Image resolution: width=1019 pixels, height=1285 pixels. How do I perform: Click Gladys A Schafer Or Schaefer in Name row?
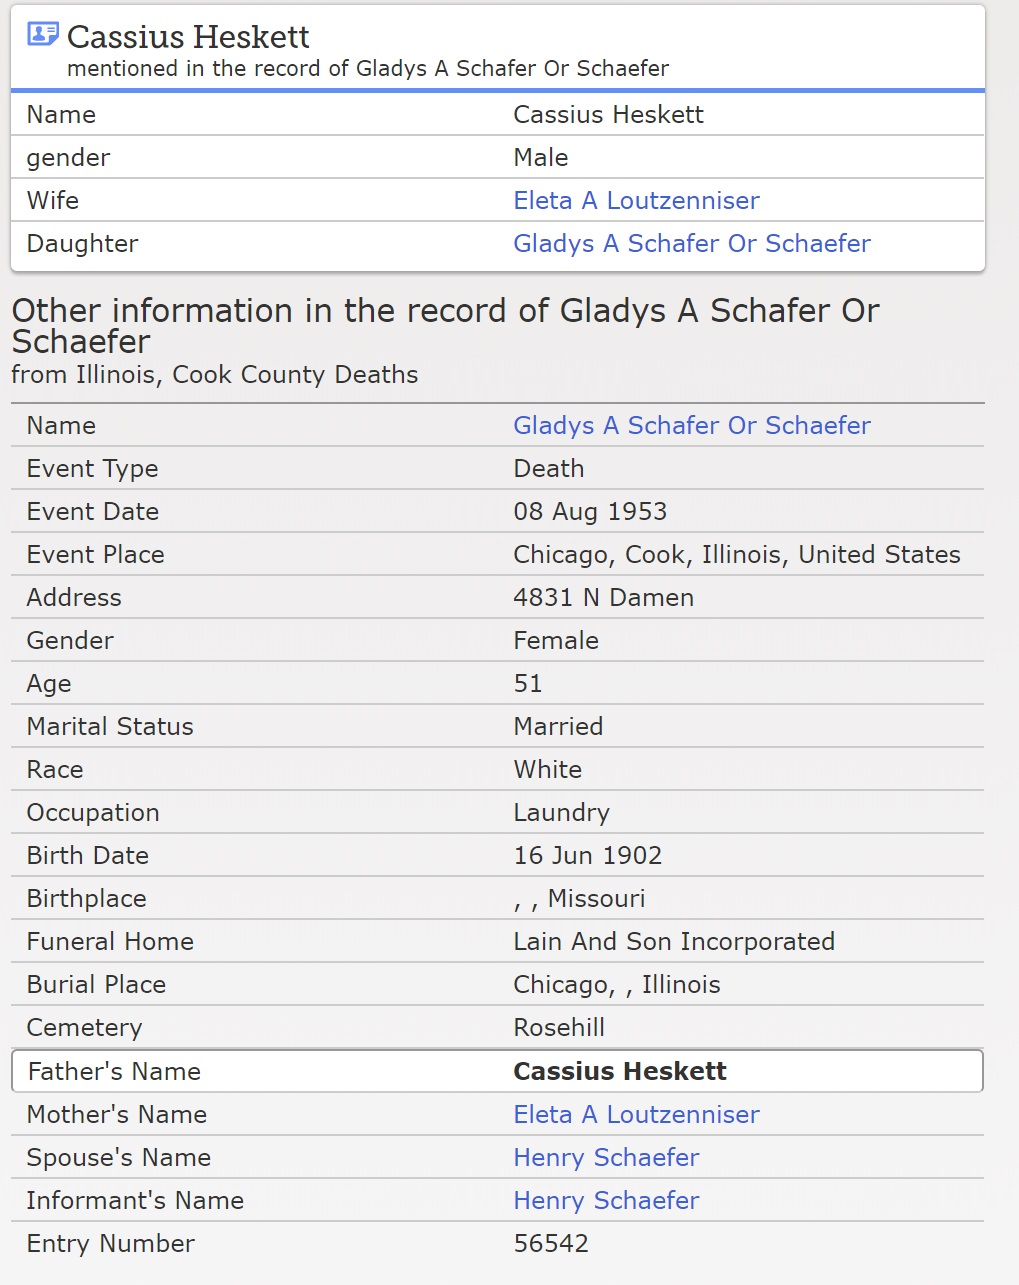tap(691, 426)
